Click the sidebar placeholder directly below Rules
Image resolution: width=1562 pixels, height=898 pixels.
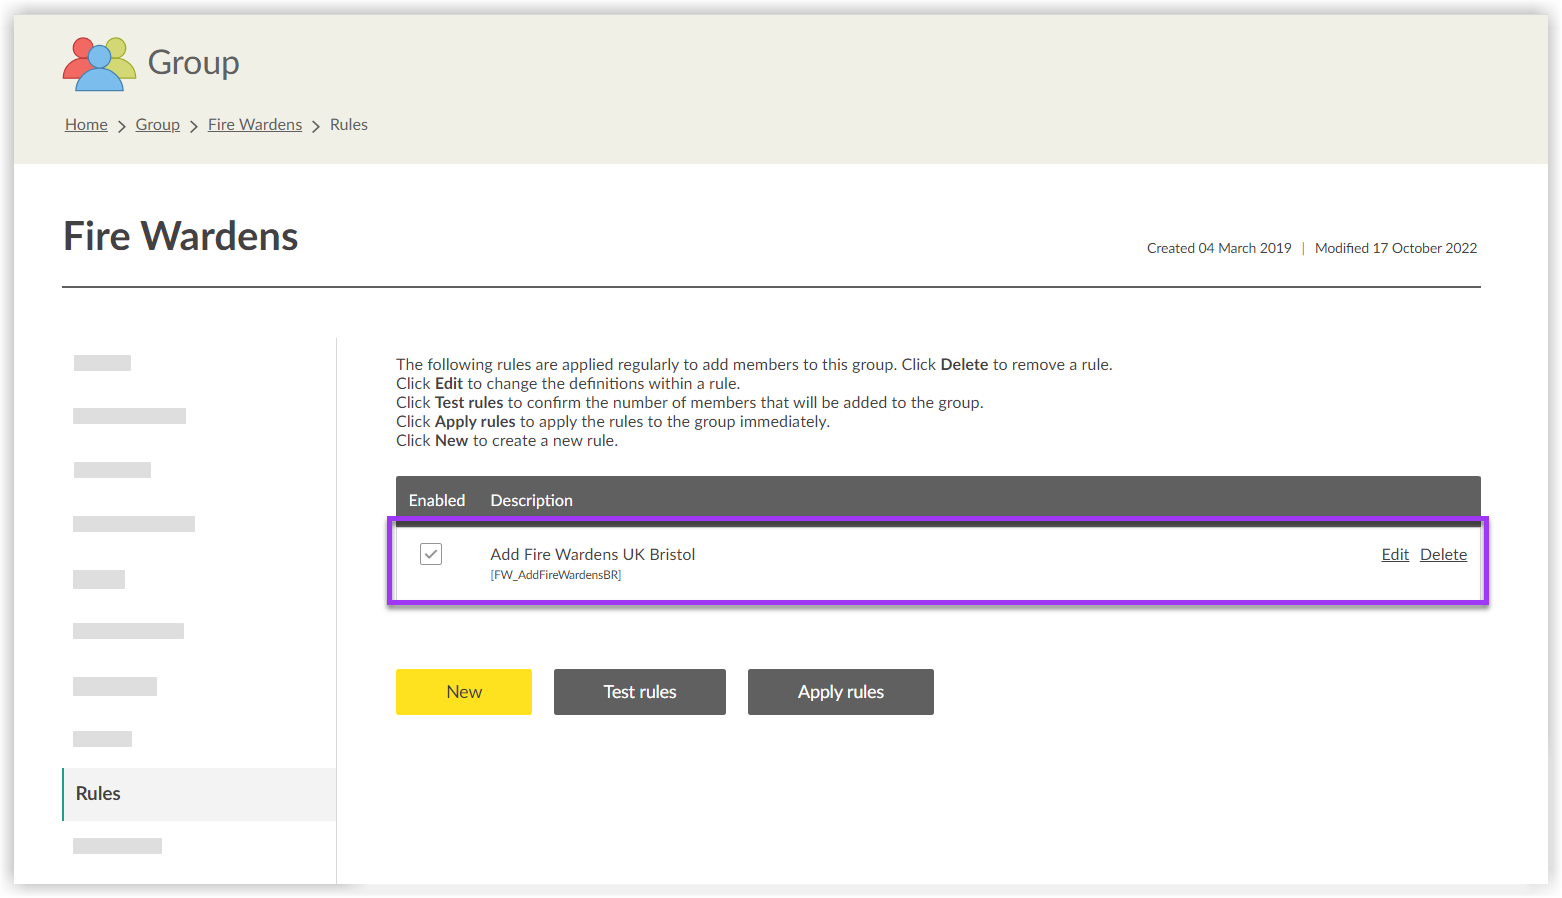pos(117,846)
